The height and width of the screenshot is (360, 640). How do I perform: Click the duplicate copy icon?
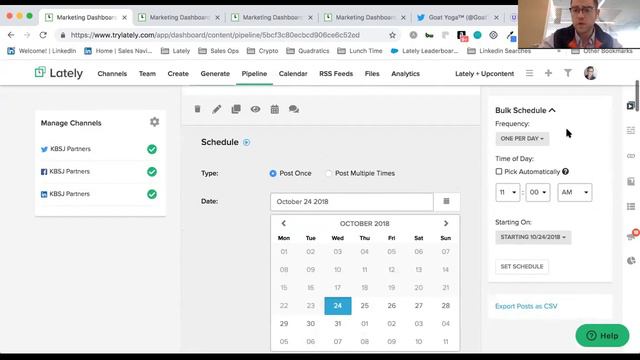click(x=236, y=109)
